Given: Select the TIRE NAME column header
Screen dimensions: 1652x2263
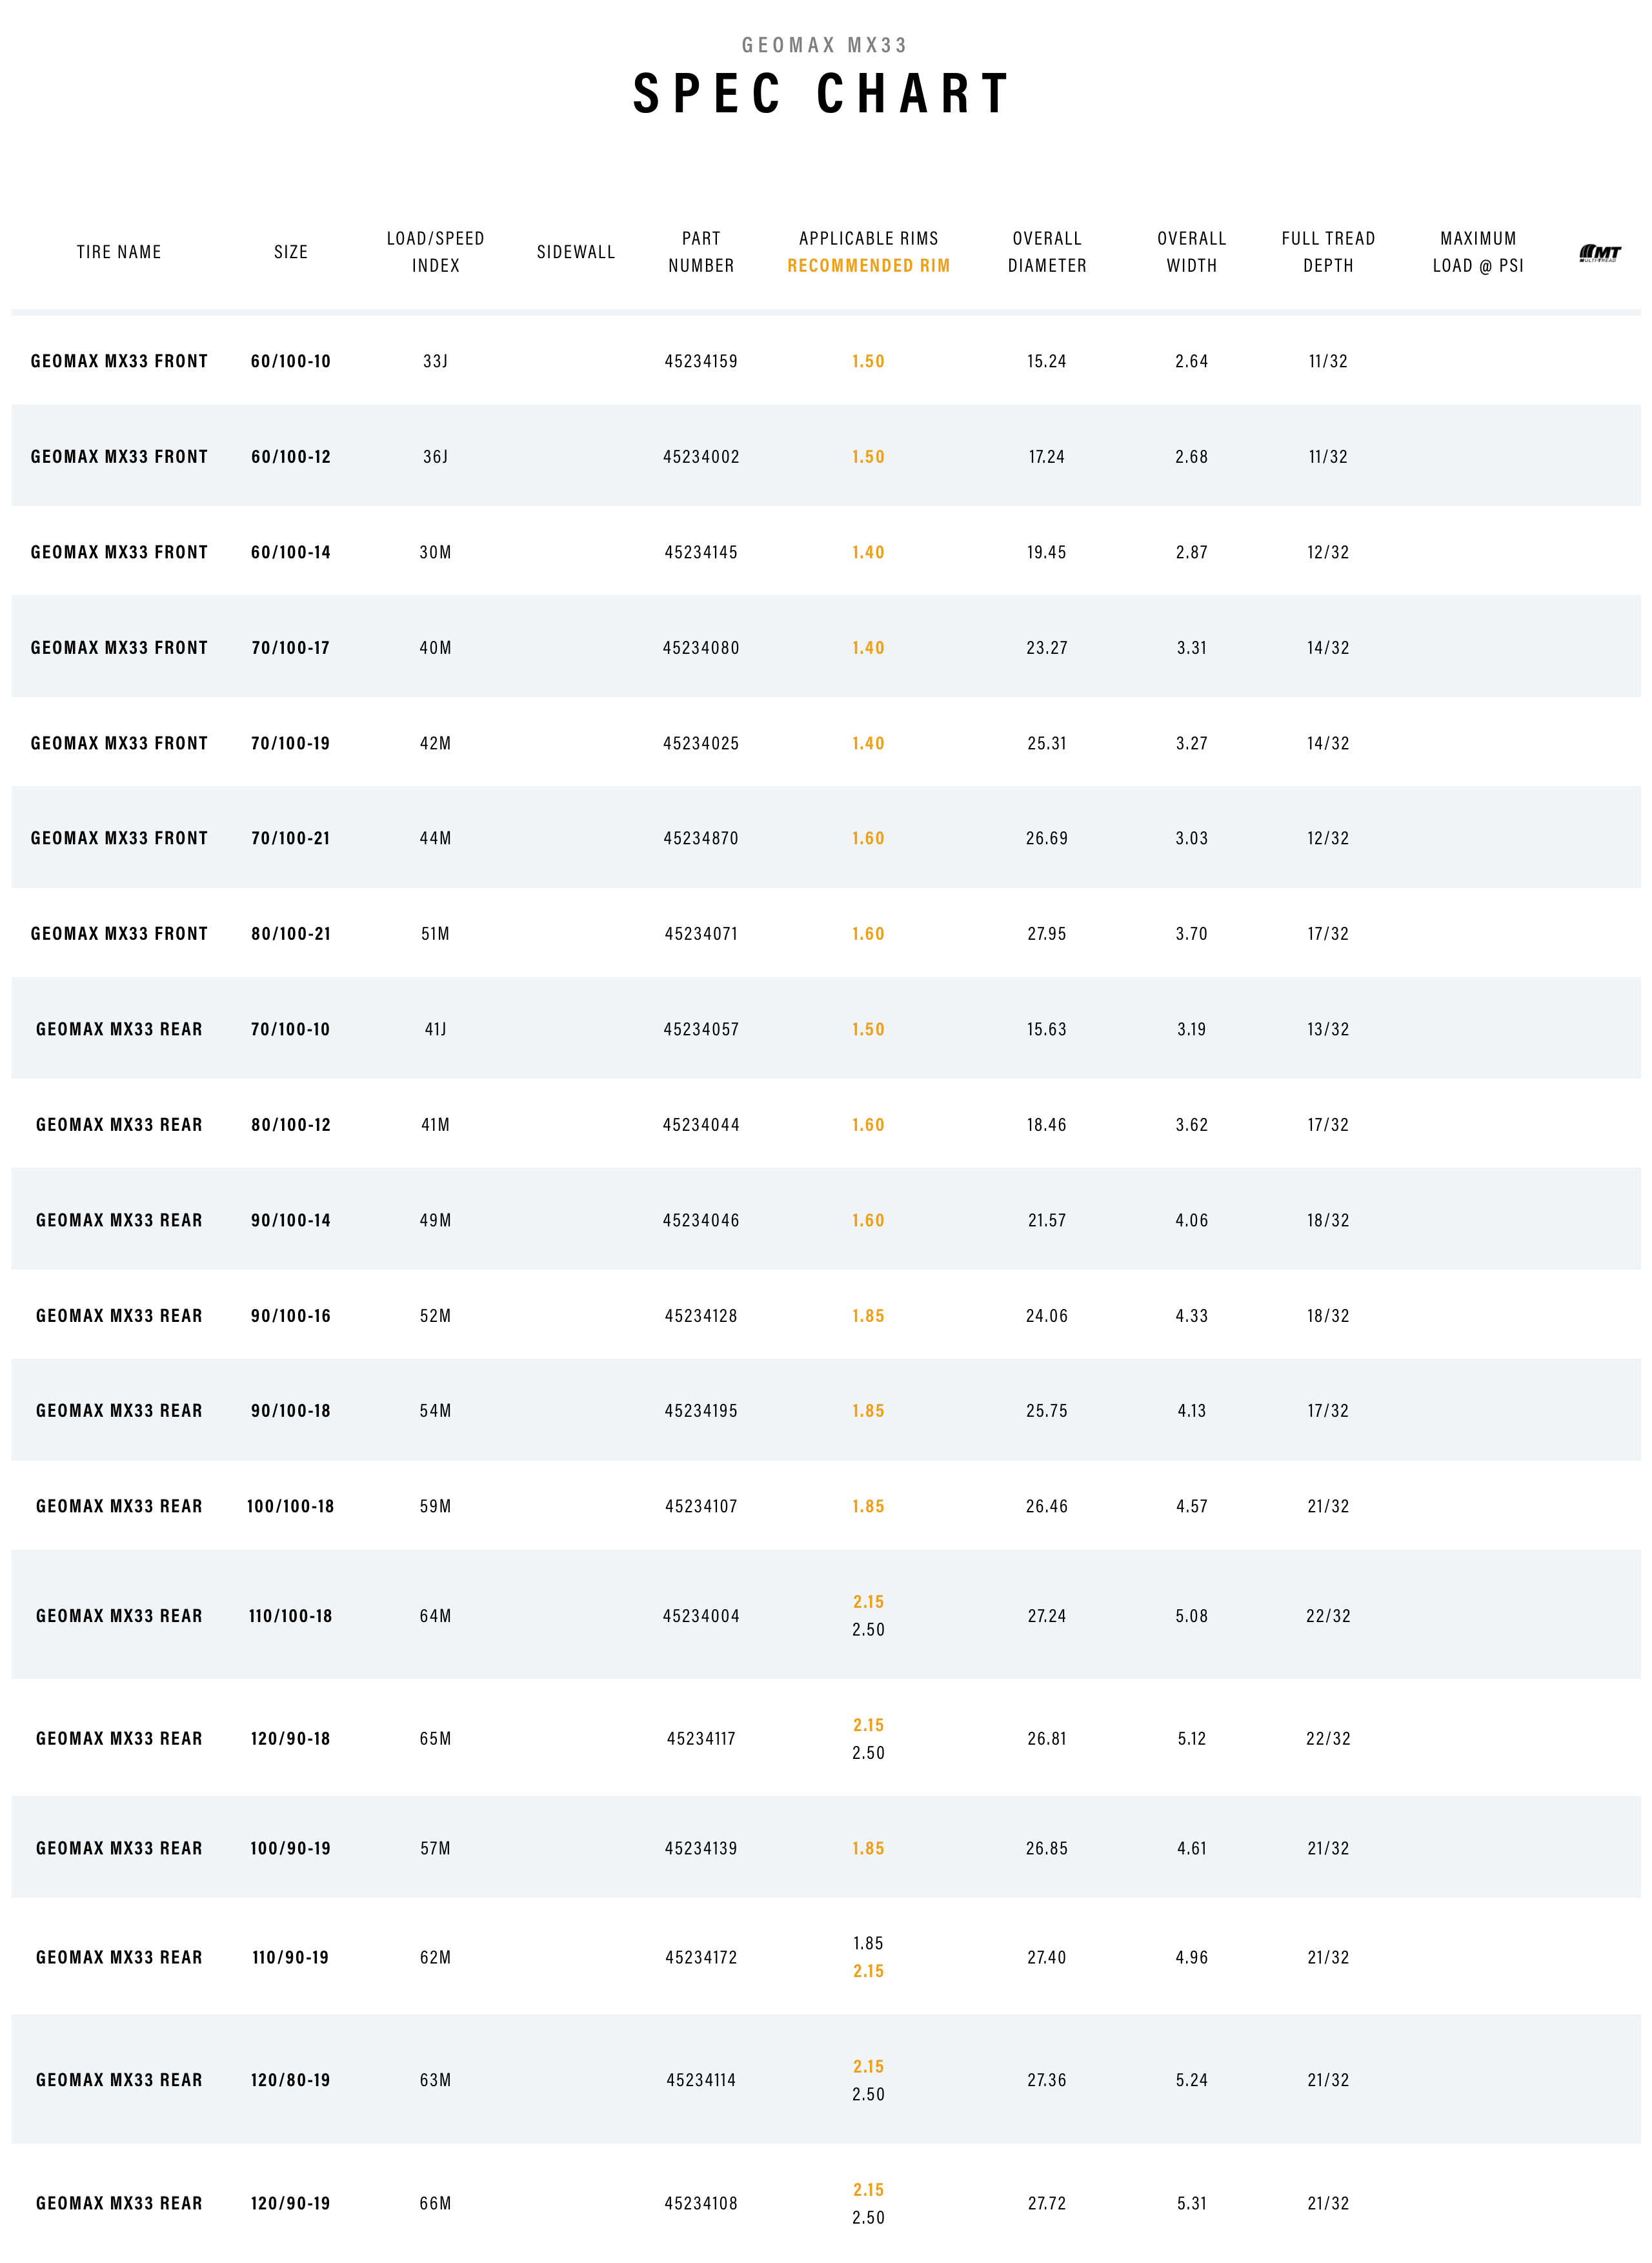Looking at the screenshot, I should point(119,252).
